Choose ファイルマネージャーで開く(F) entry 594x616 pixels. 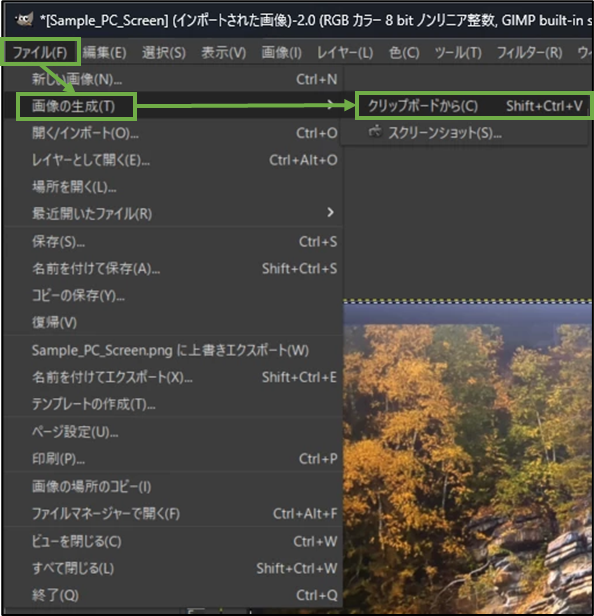tap(173, 513)
